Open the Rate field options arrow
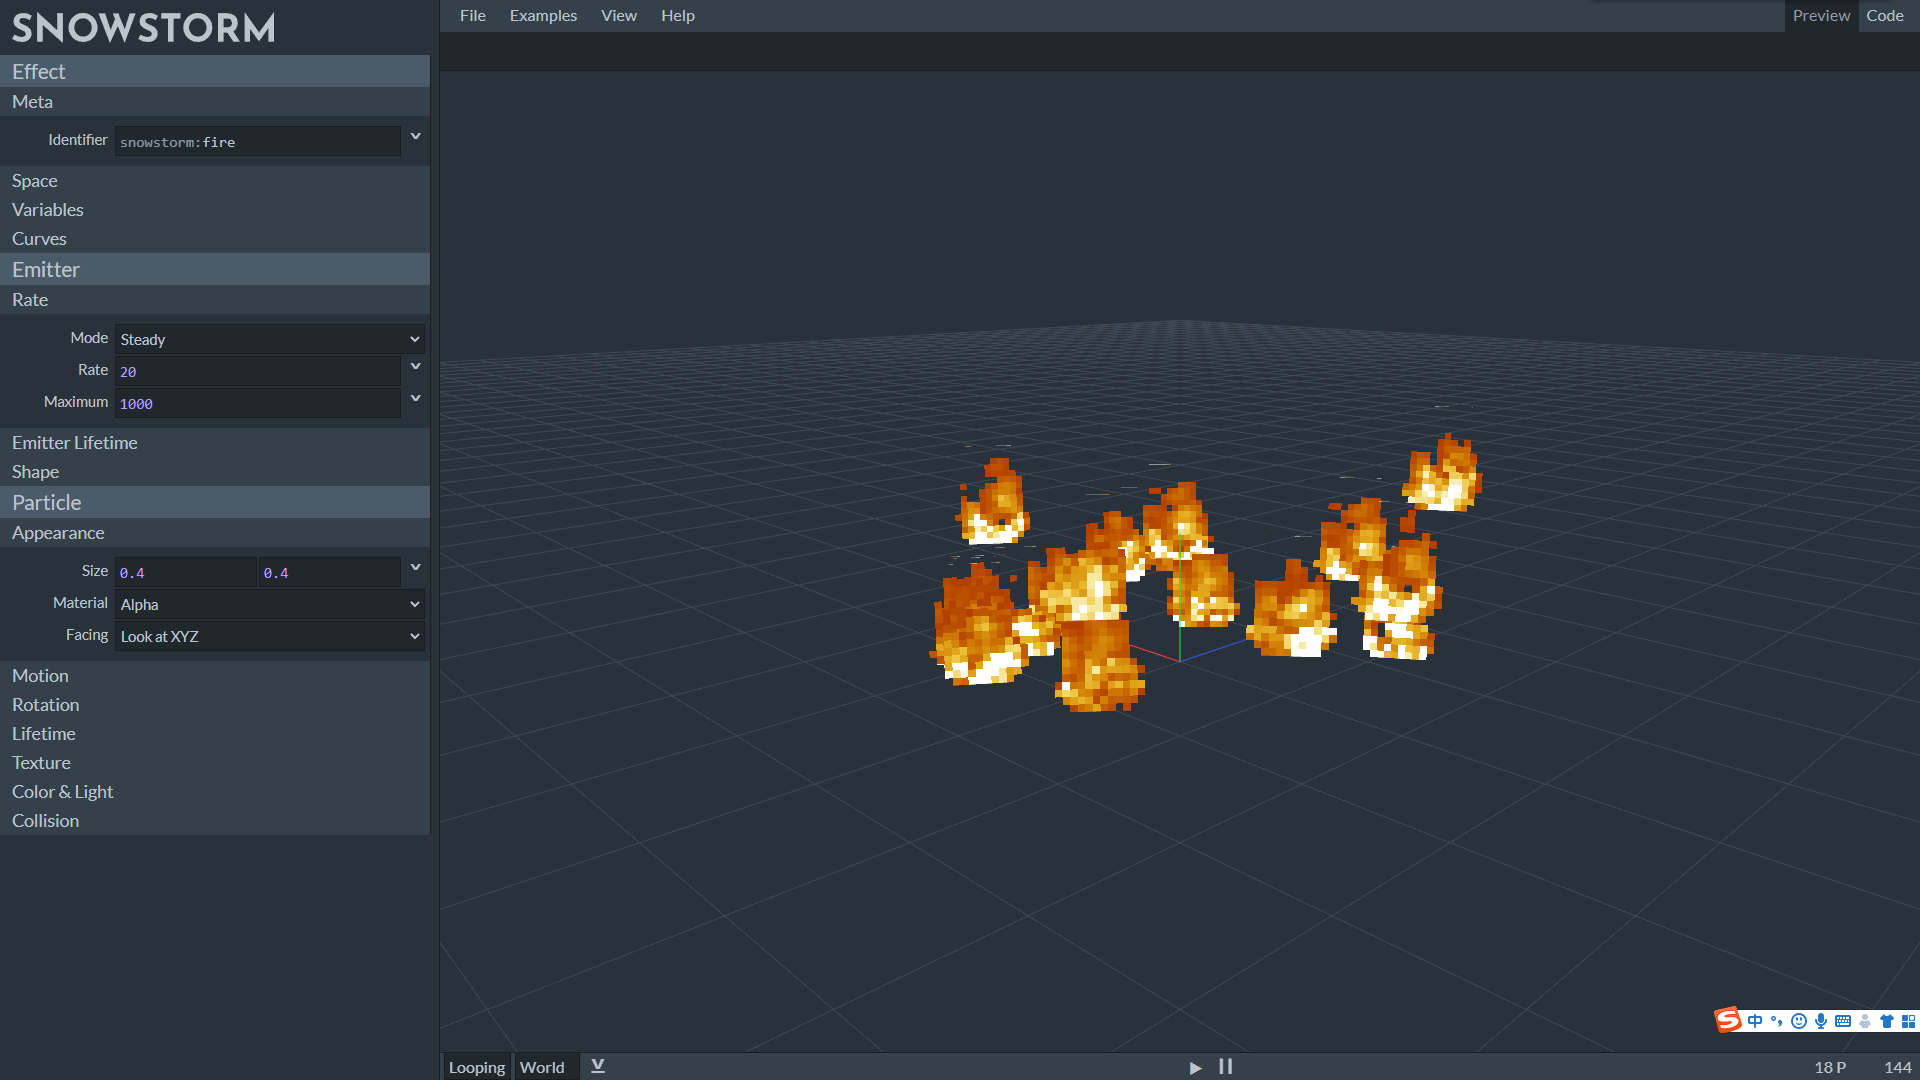This screenshot has width=1920, height=1080. [416, 367]
